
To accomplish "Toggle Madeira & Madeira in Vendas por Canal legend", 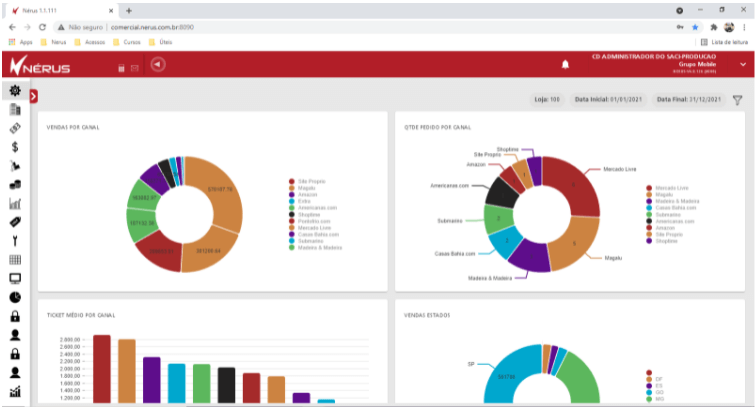I will click(x=315, y=248).
